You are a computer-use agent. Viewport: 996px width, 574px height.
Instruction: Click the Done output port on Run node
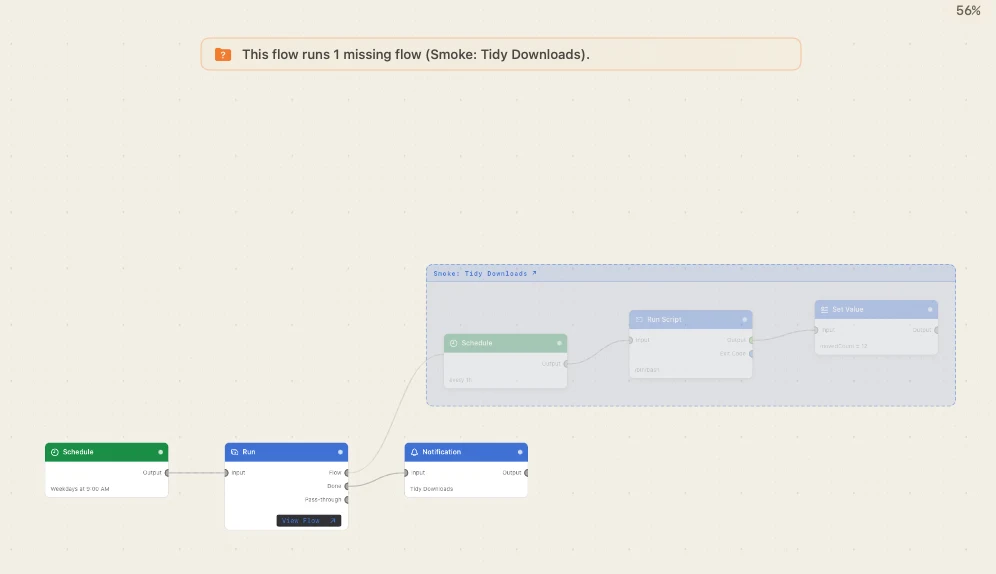pyautogui.click(x=347, y=486)
